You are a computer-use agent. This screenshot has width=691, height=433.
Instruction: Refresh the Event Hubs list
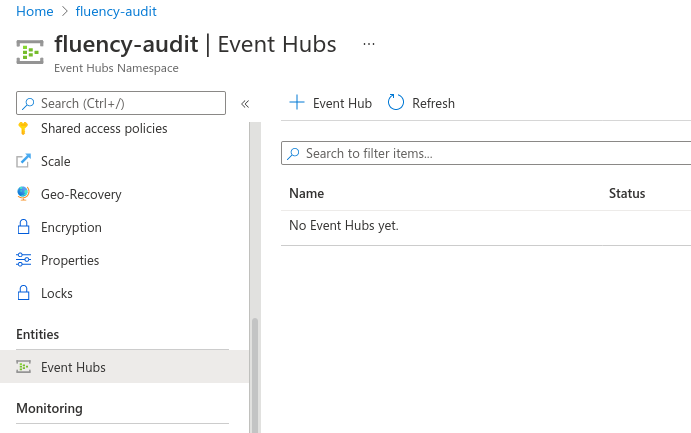[x=421, y=103]
